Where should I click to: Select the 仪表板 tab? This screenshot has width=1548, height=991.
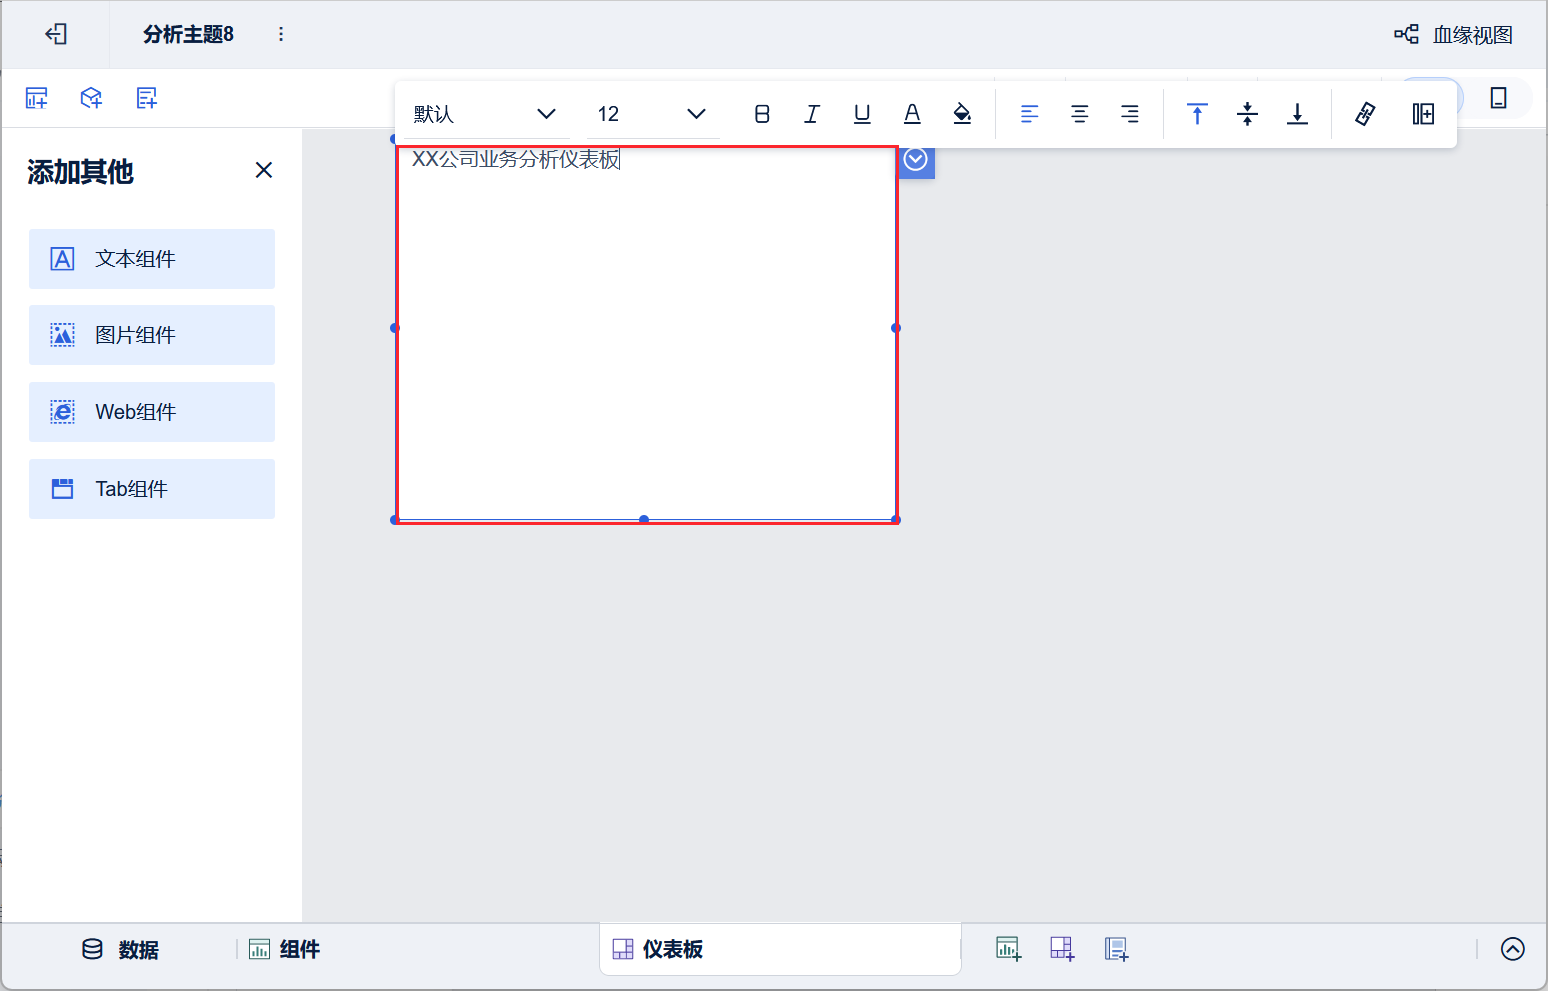tap(780, 949)
